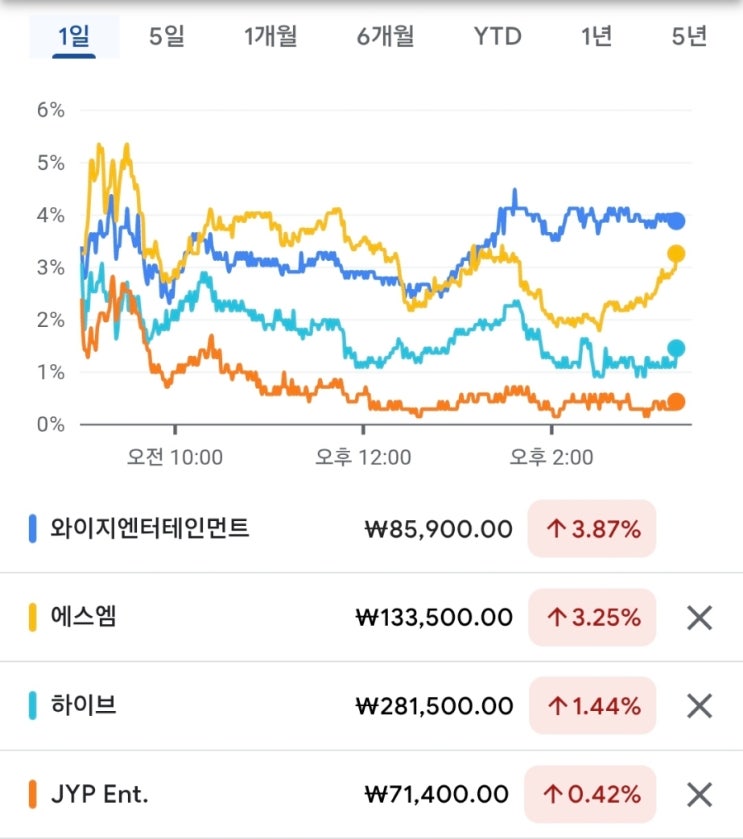Click the yellow endpoint dot on chart

pos(676,254)
